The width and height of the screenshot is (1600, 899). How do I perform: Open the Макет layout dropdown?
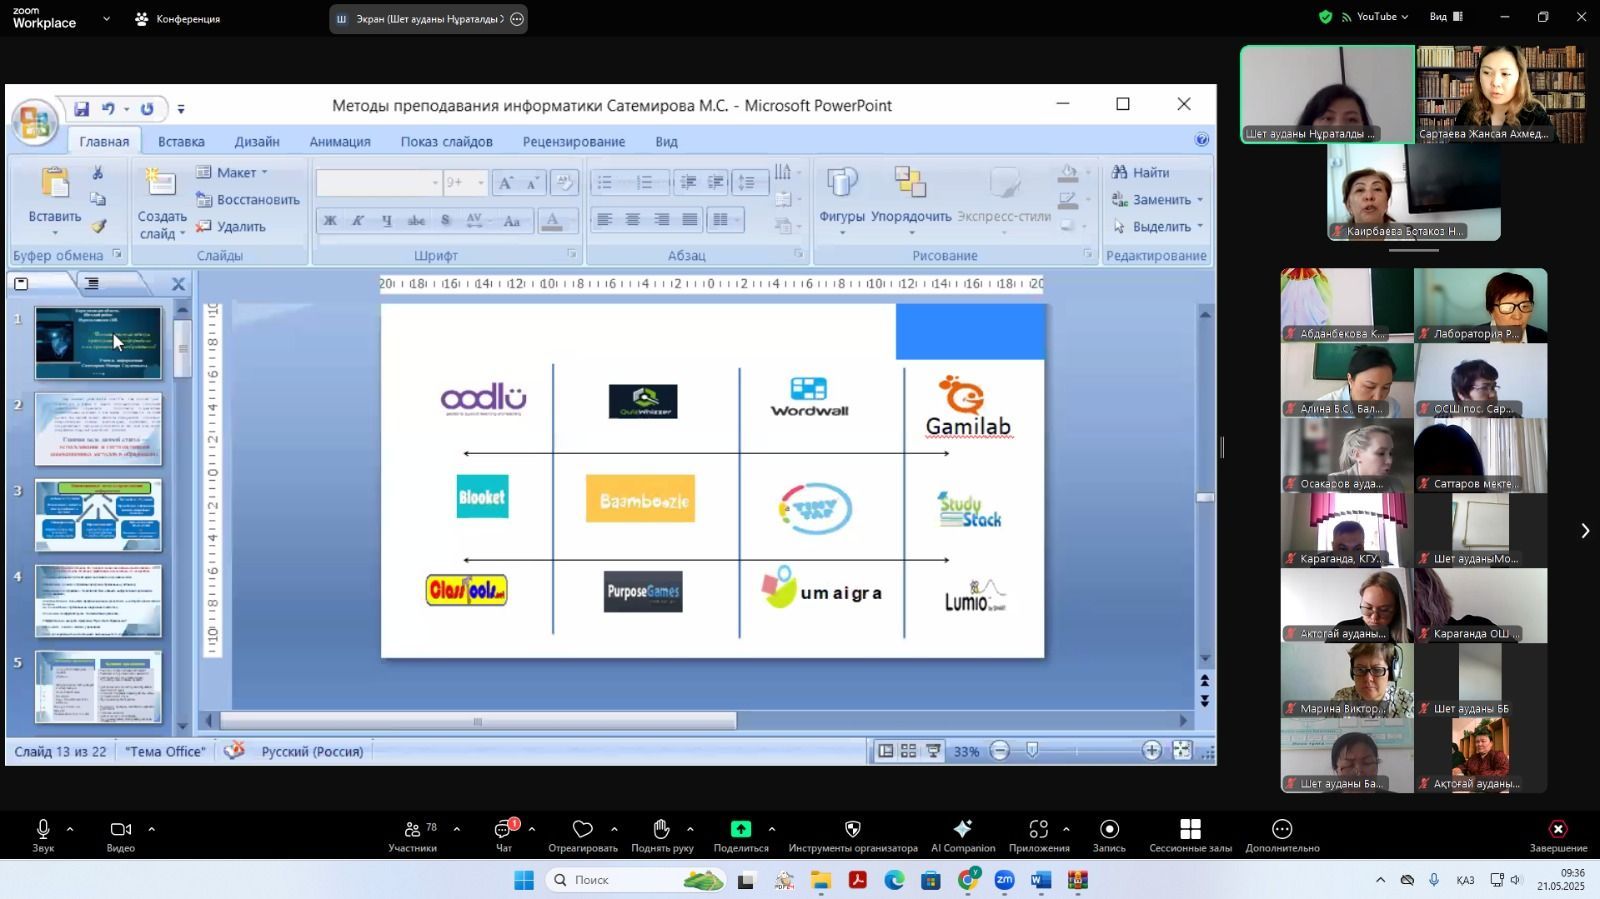pyautogui.click(x=236, y=172)
